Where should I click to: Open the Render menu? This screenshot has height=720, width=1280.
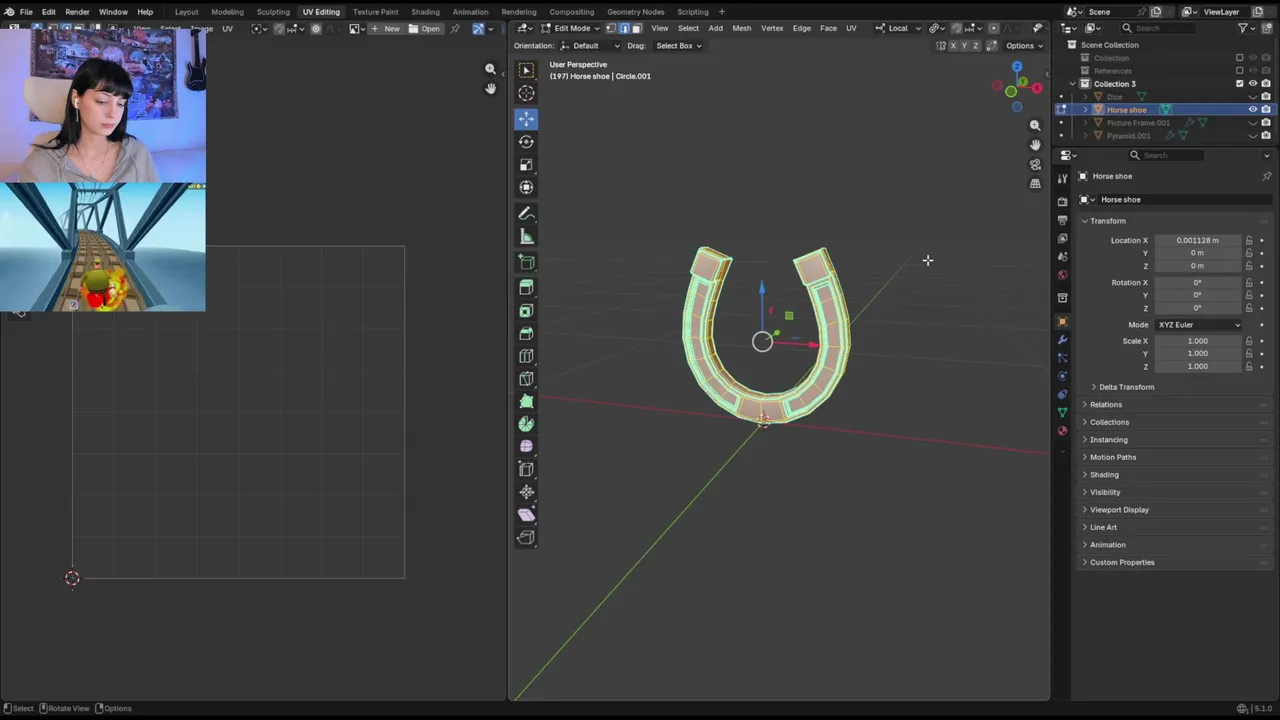77,12
